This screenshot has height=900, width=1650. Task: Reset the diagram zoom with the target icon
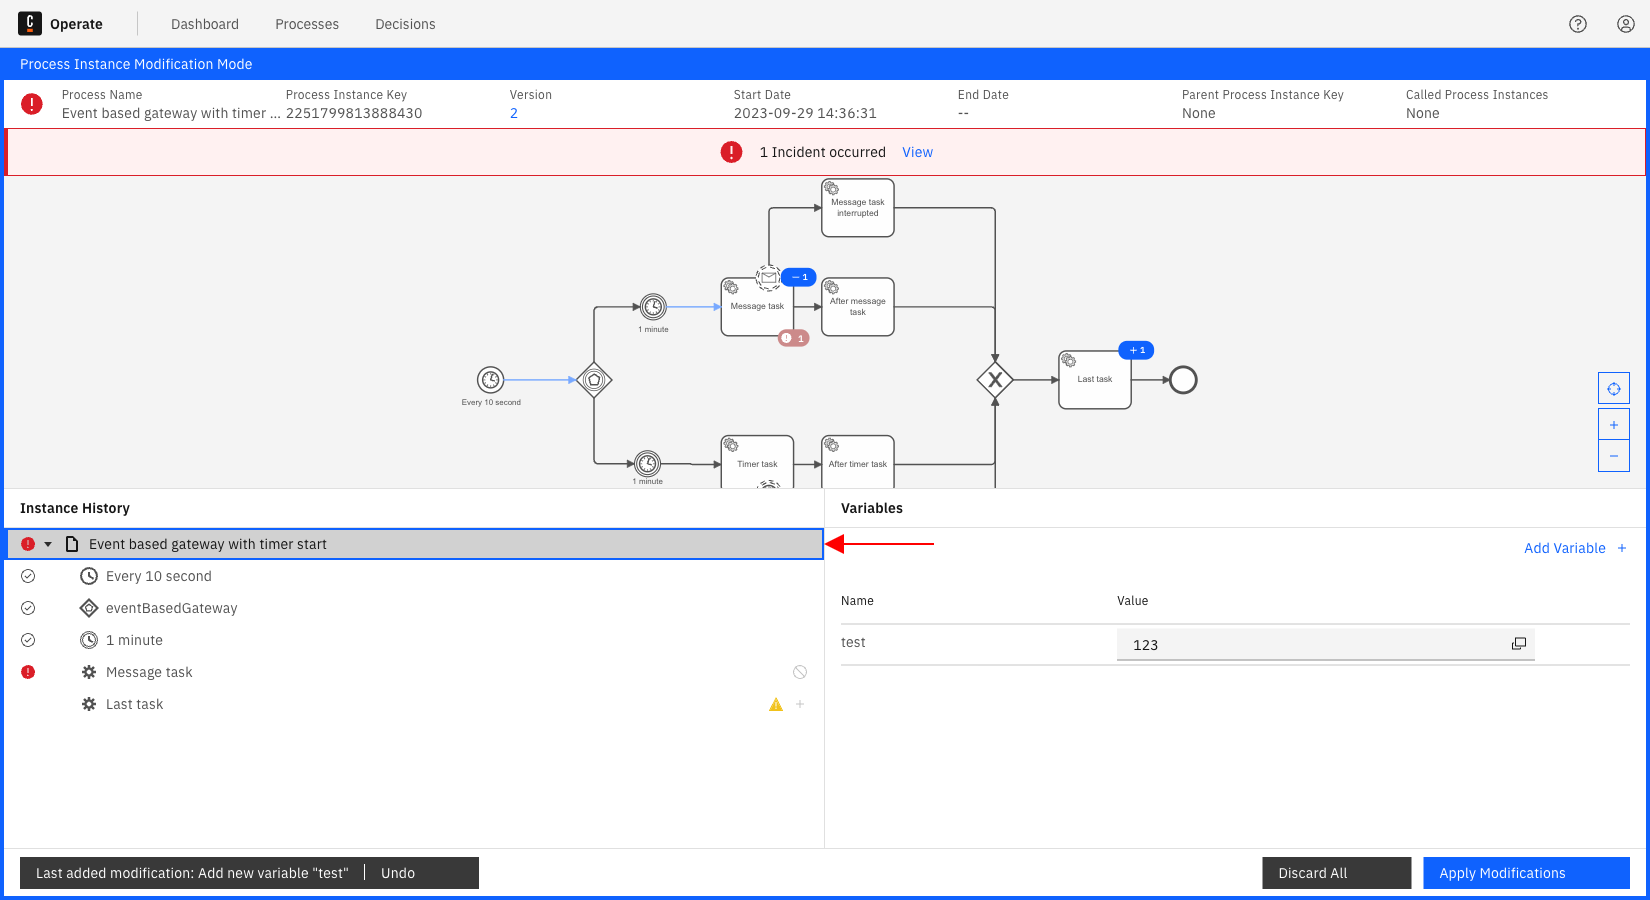point(1613,388)
